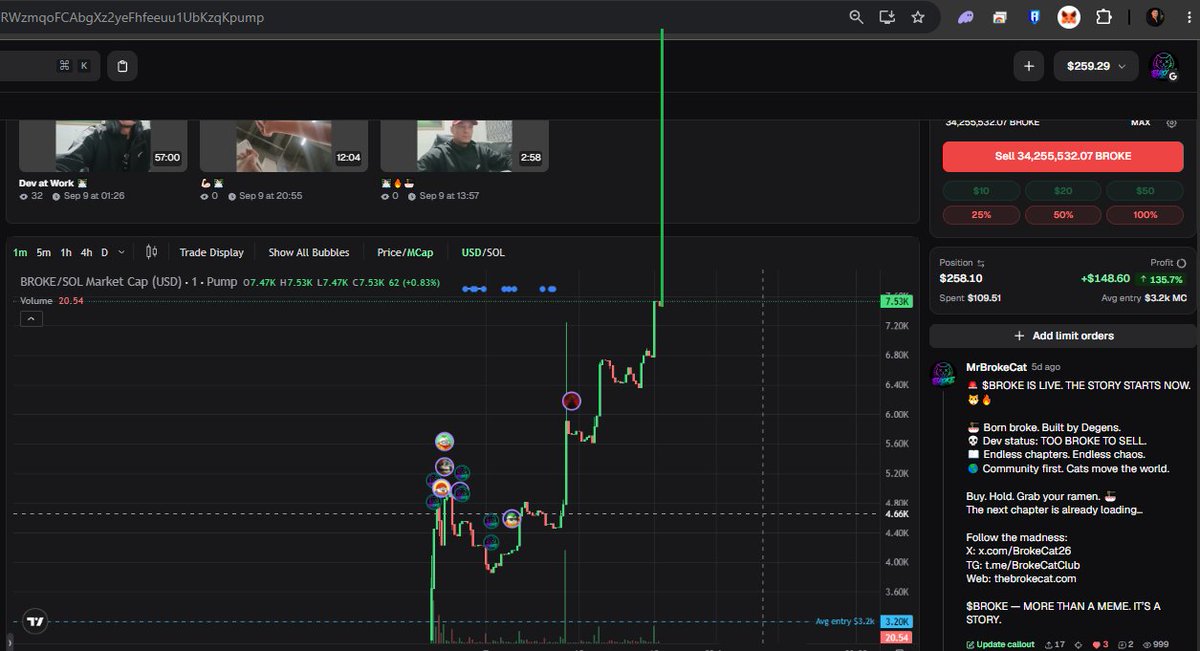
Task: Open the Chrome three-dot menu
Action: tap(1189, 17)
